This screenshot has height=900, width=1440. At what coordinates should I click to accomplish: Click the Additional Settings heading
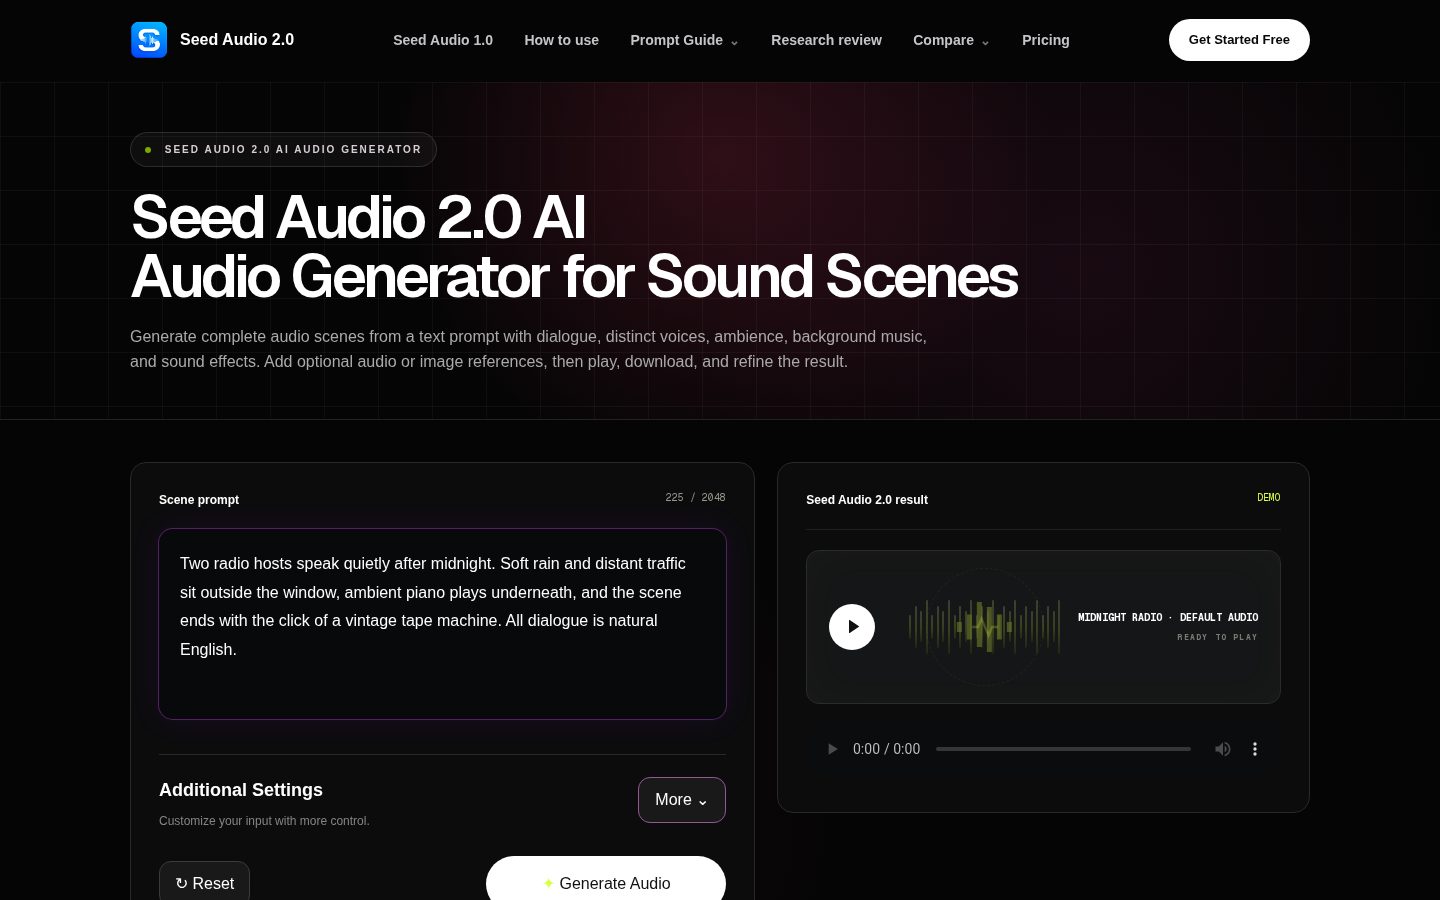pos(241,790)
